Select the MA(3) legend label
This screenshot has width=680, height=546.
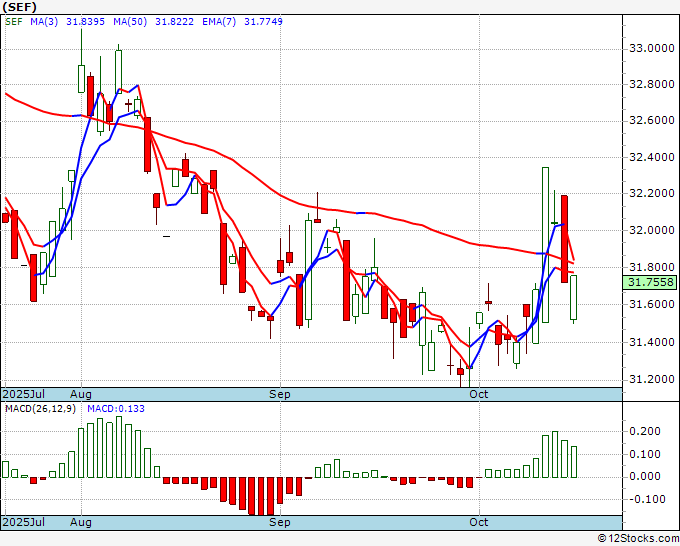point(44,22)
